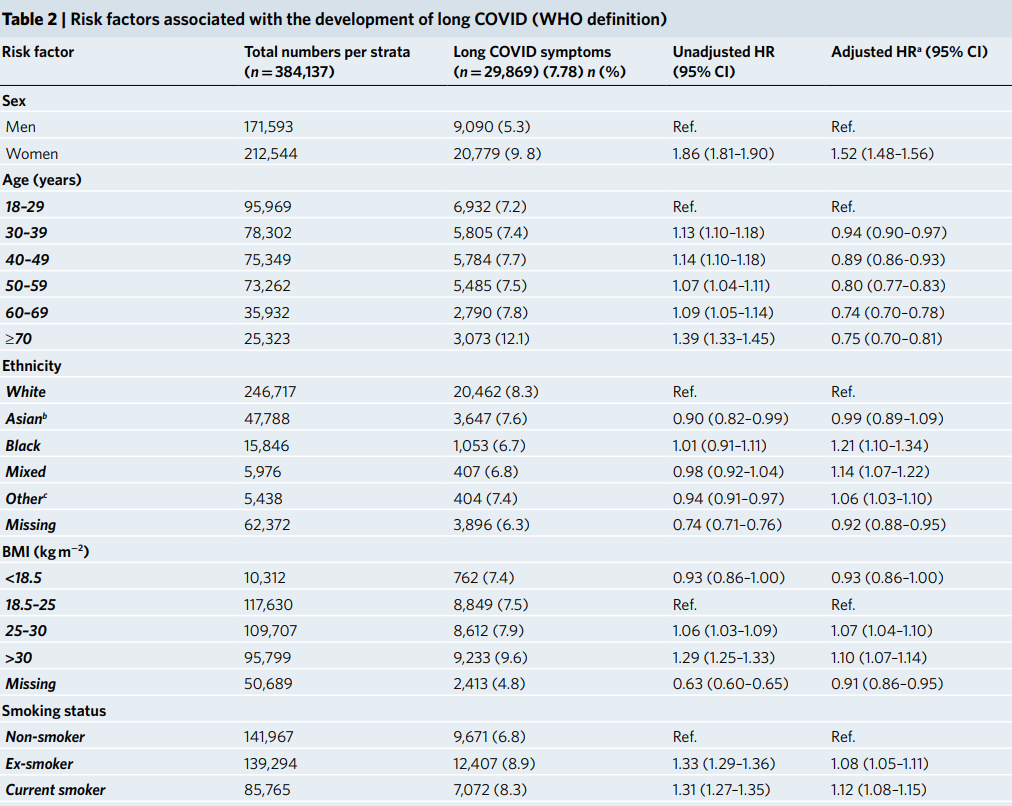Select the "<18.5" BMI row label
Image resolution: width=1012 pixels, height=806 pixels.
(x=25, y=578)
